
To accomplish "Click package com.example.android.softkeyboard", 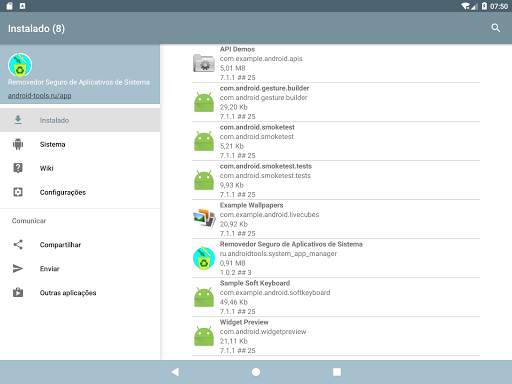I will pos(275,293).
